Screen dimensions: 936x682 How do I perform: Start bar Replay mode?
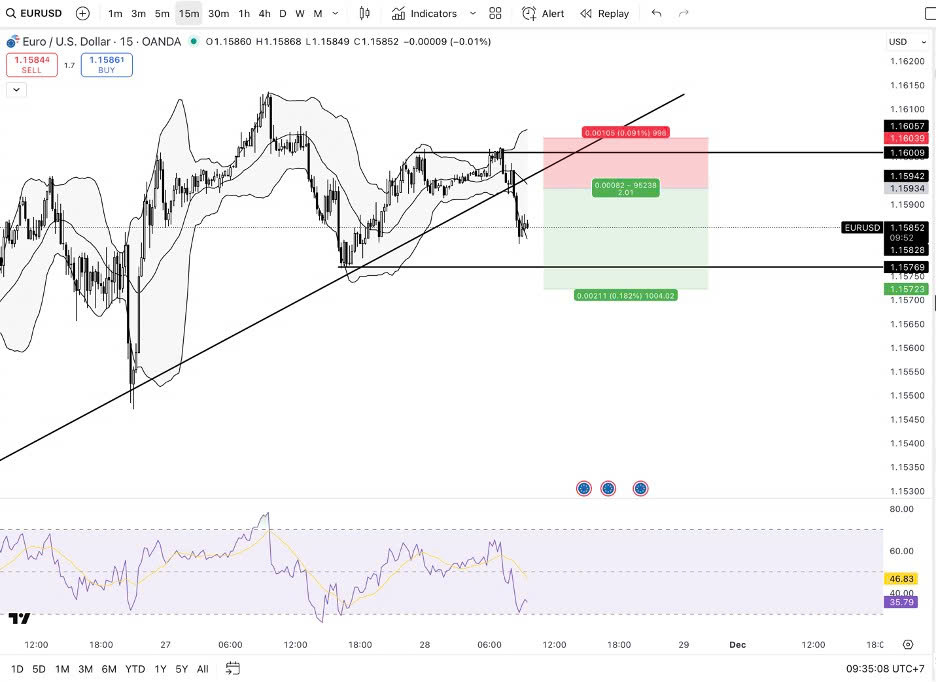[x=604, y=14]
